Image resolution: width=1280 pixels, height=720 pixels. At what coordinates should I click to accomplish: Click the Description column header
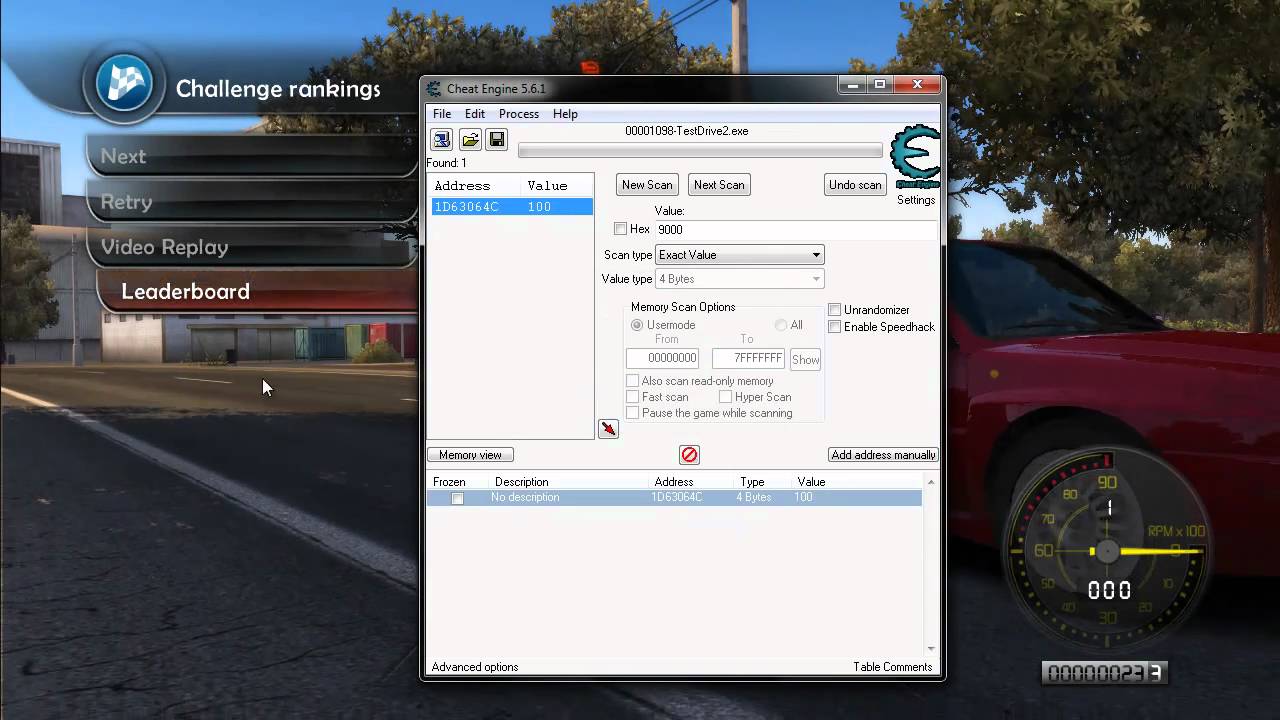click(x=521, y=482)
